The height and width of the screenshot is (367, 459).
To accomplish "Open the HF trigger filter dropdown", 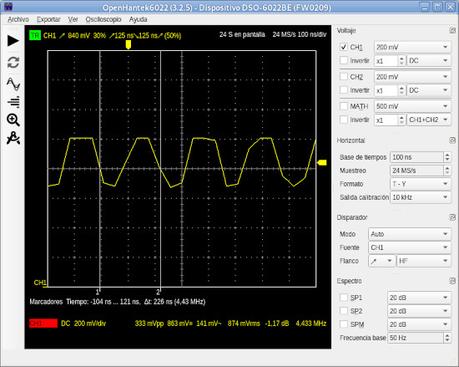I will coord(423,261).
